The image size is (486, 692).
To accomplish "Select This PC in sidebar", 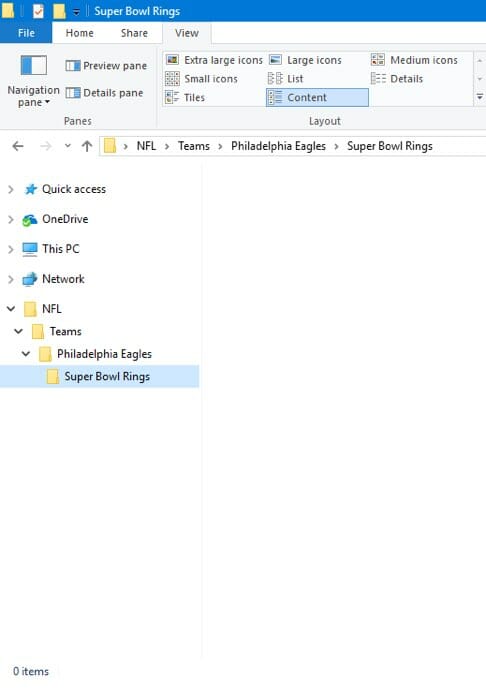I will pos(60,249).
